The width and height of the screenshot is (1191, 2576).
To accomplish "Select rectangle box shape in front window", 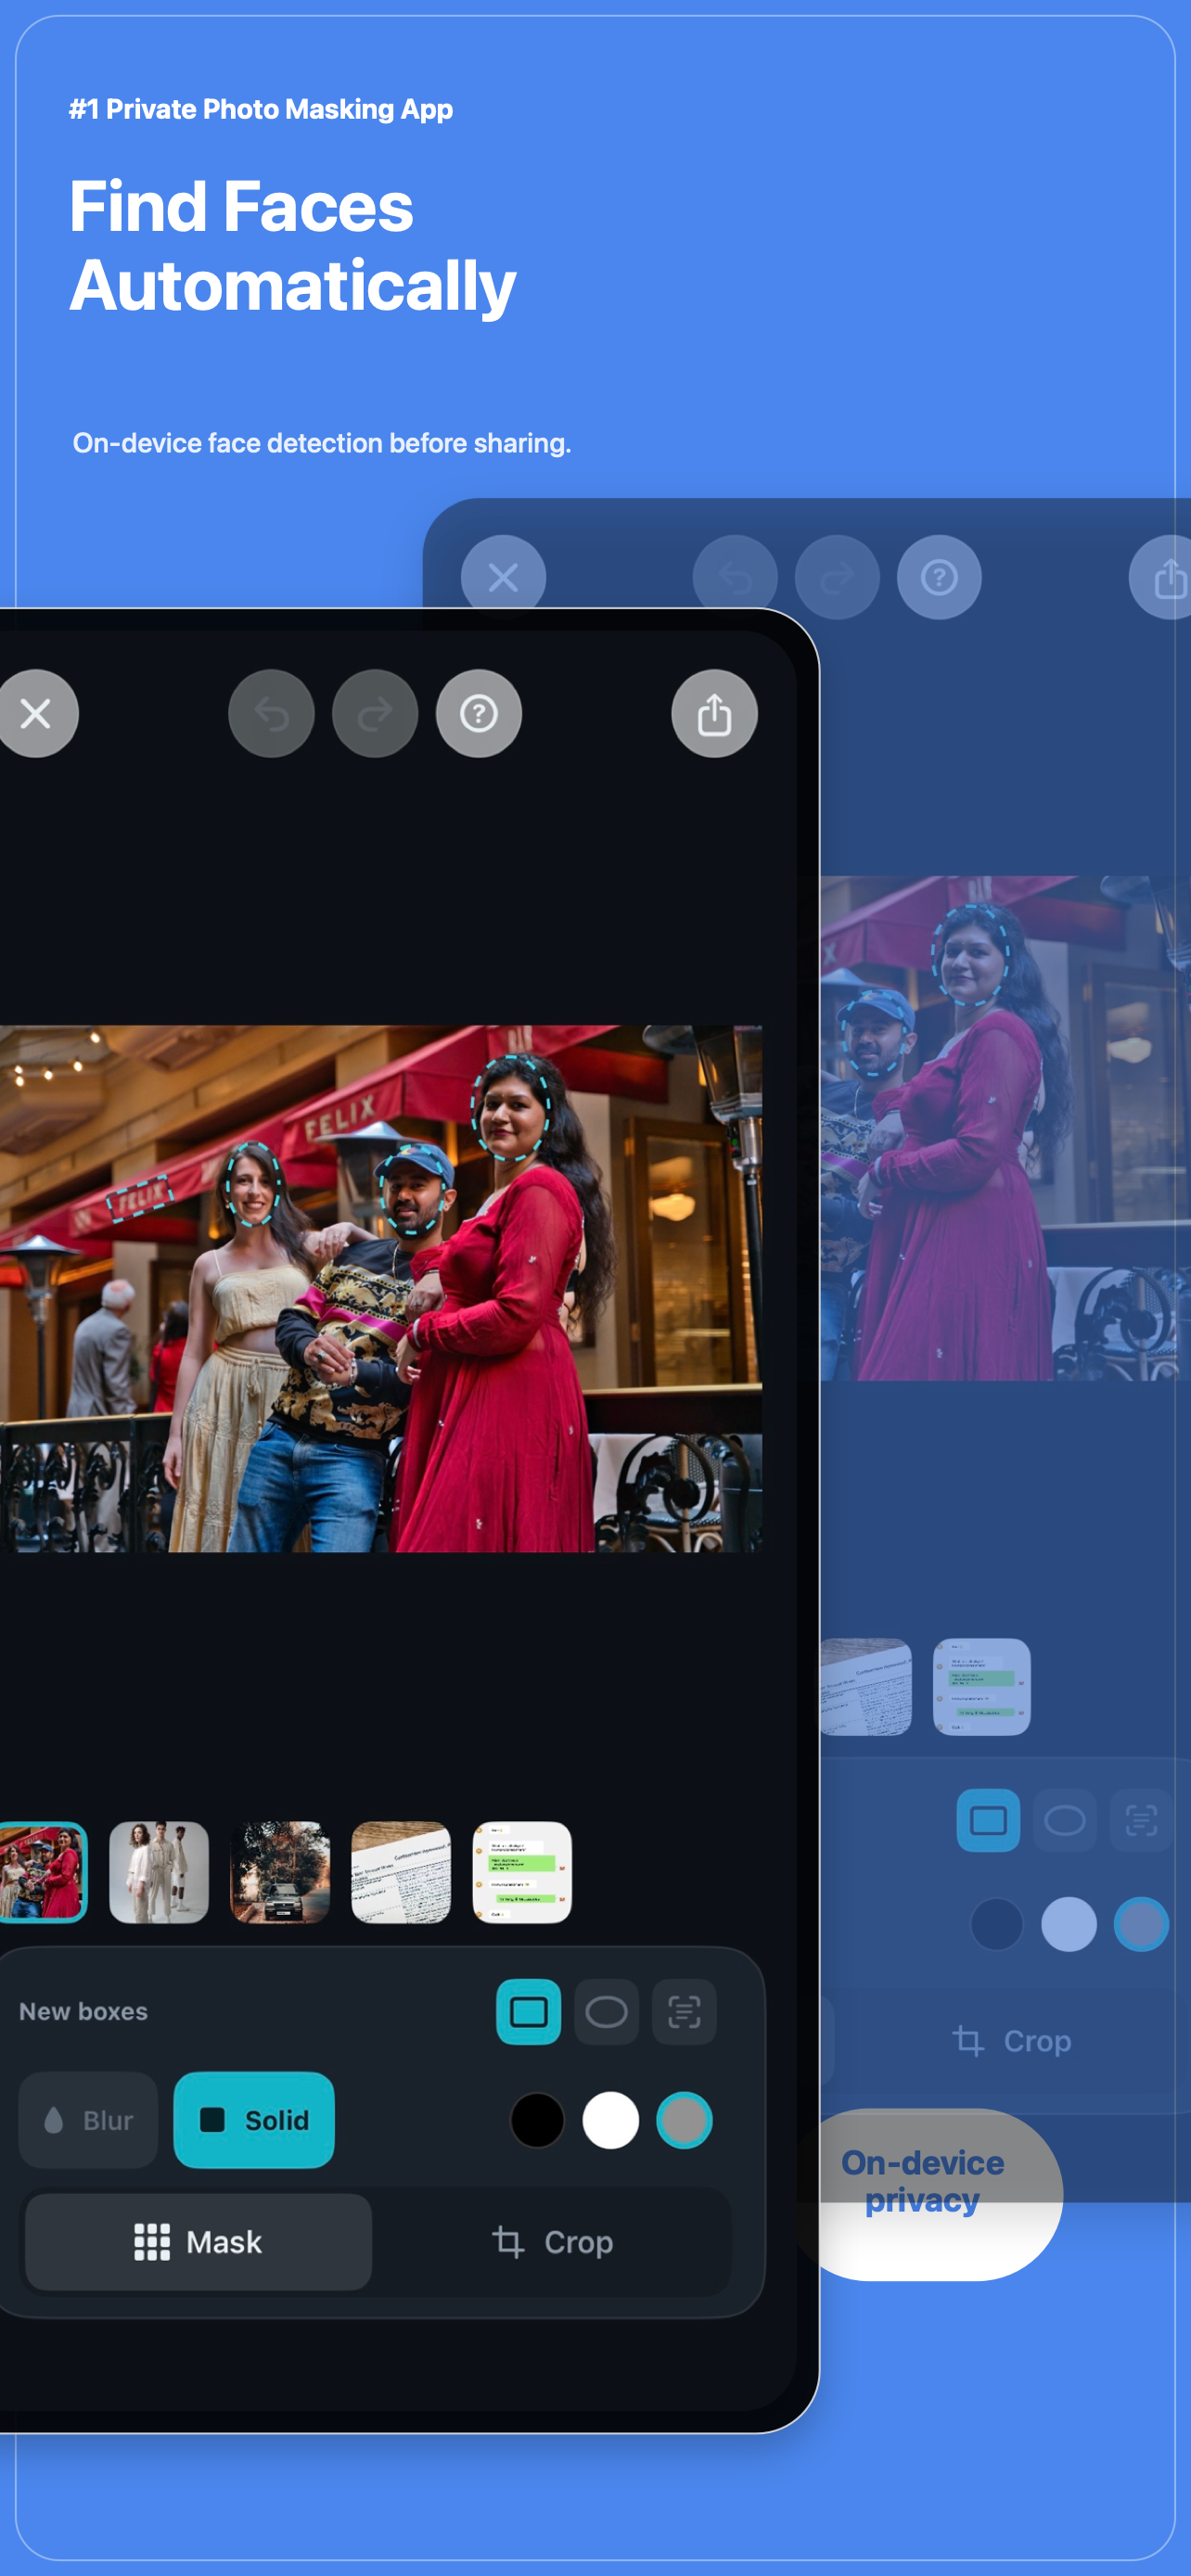I will coord(528,2011).
